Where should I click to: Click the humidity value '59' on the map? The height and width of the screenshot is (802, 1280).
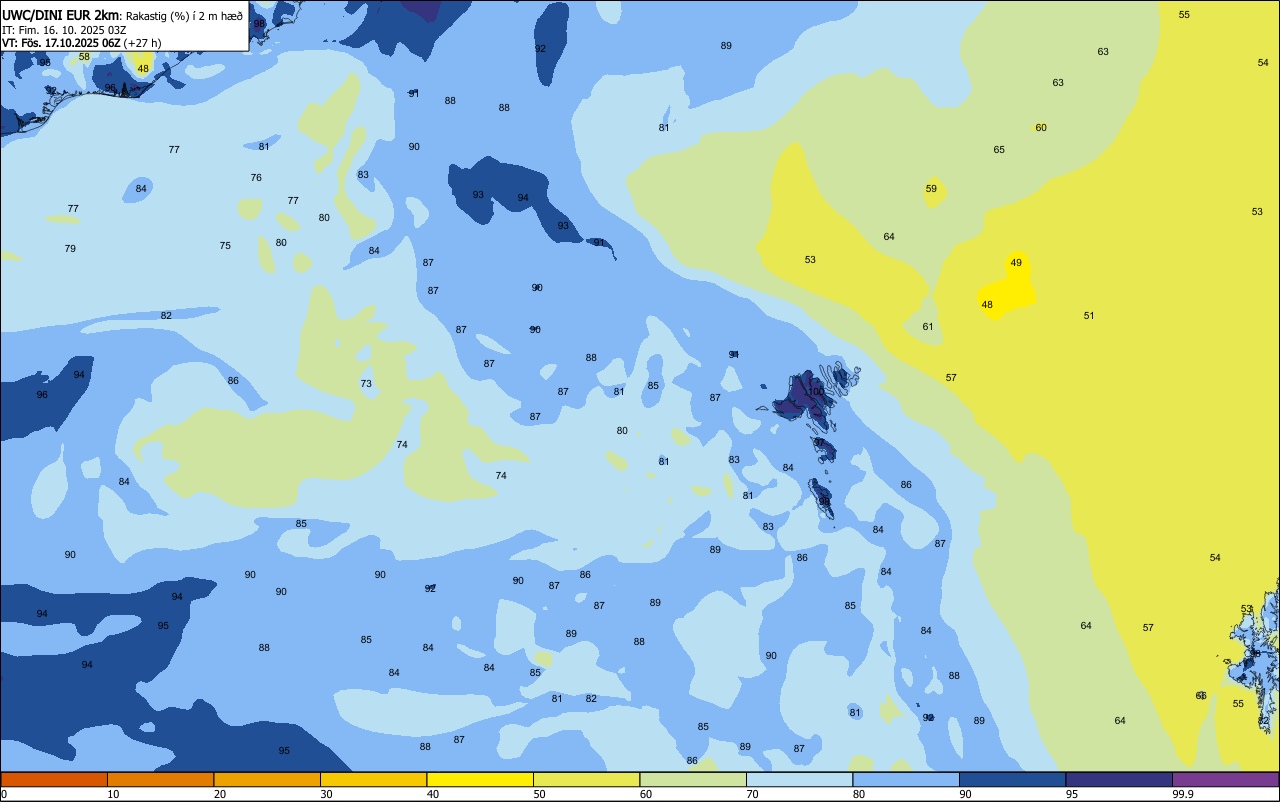[931, 189]
